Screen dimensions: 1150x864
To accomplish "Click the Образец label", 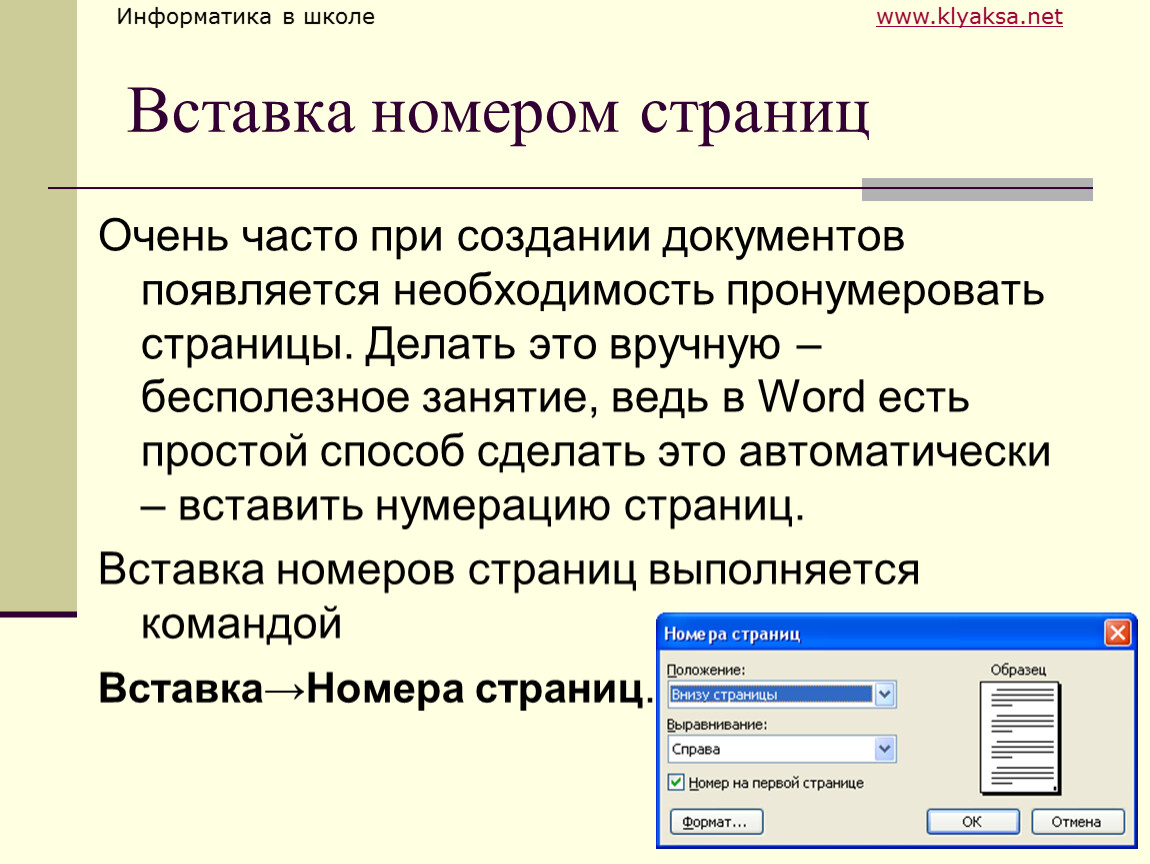I will (x=1018, y=670).
